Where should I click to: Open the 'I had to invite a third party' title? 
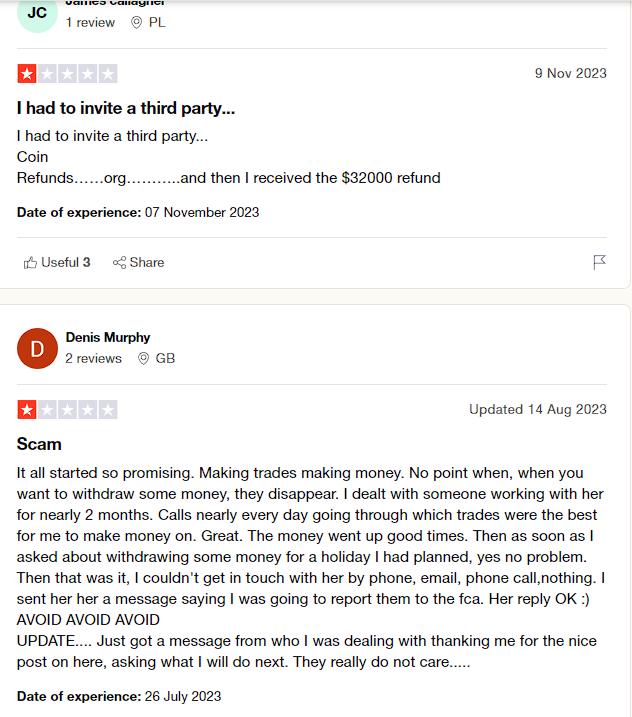(x=126, y=108)
